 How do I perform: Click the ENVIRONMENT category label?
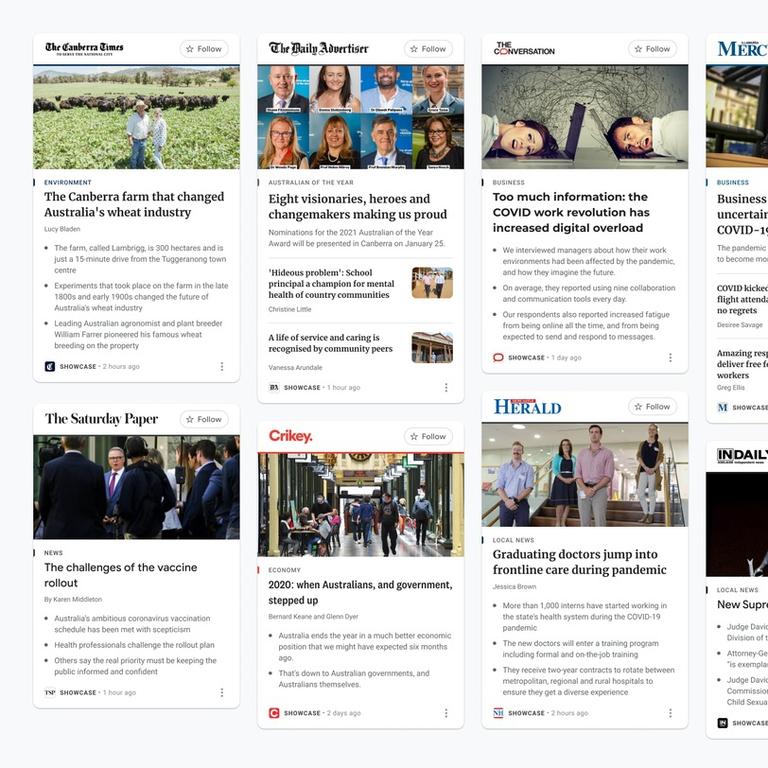coord(68,182)
